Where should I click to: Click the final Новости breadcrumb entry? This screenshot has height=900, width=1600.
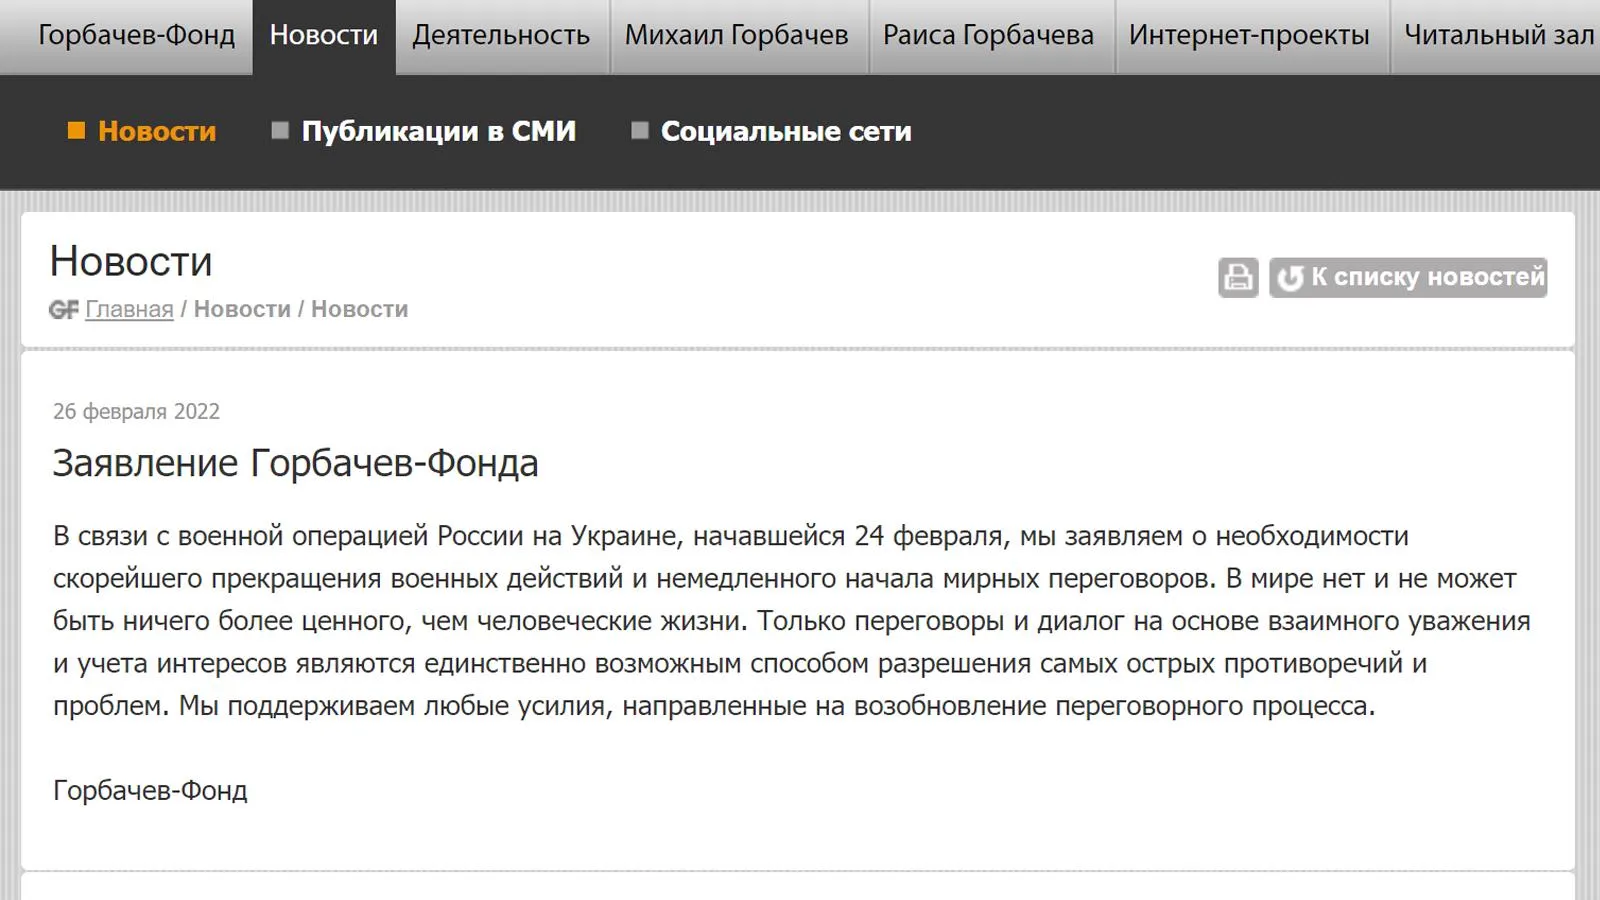pos(360,309)
